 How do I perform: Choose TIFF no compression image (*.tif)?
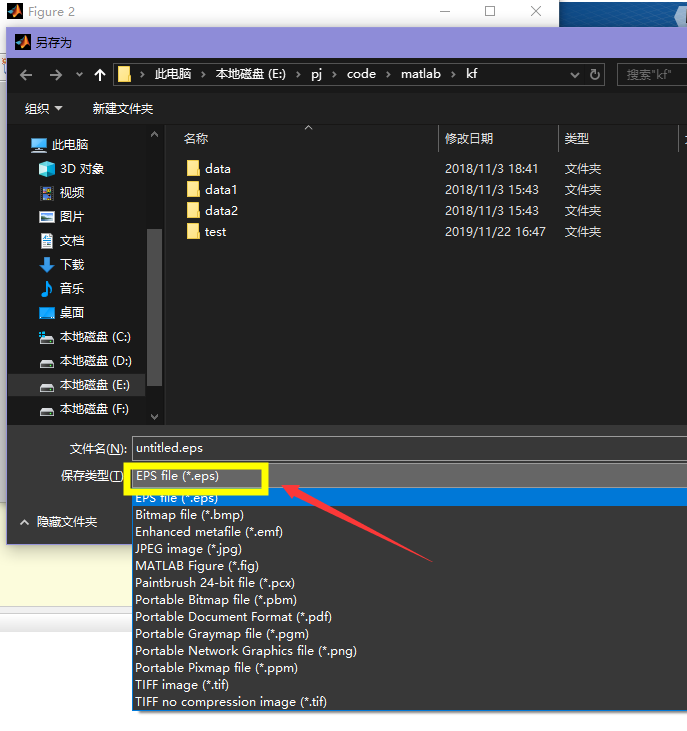pos(410,702)
